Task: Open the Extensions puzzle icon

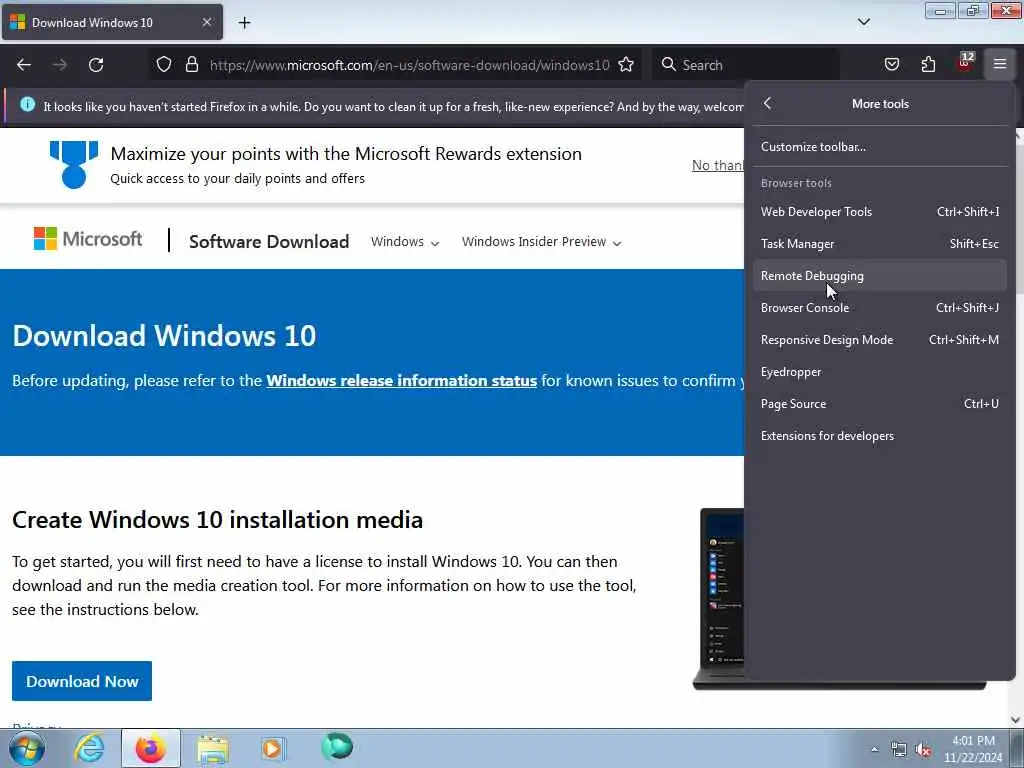Action: pyautogui.click(x=928, y=64)
